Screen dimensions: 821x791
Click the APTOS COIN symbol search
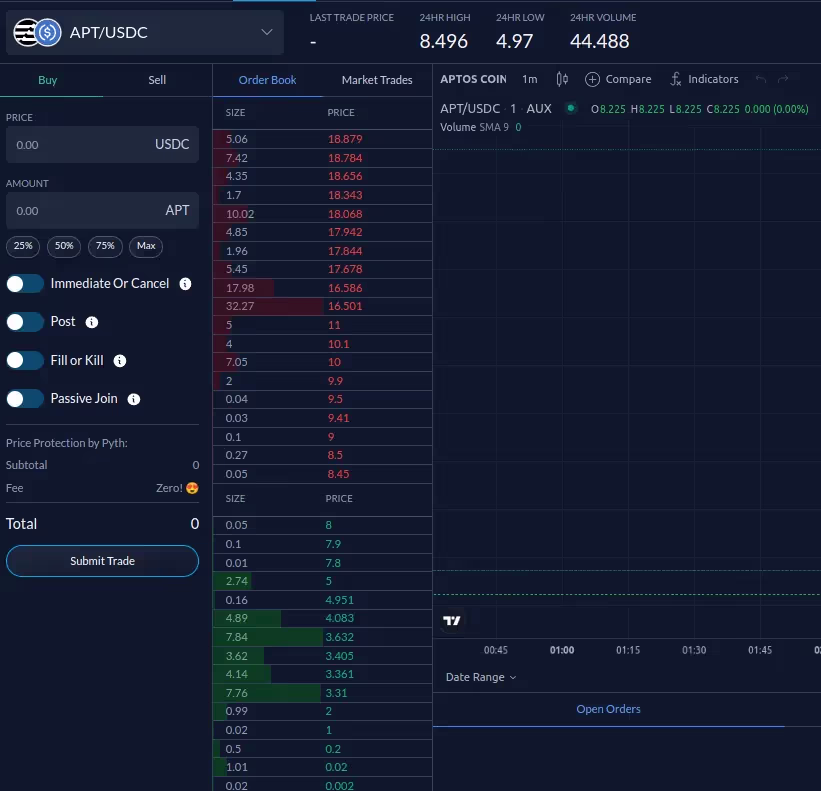coord(473,79)
